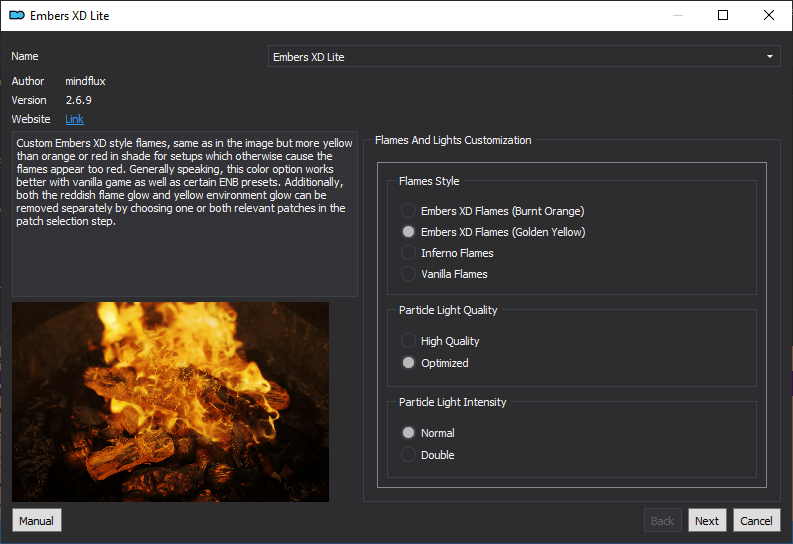Select Embers XD Flames (Burnt Orange) option
This screenshot has height=544, width=793.
tap(493, 211)
